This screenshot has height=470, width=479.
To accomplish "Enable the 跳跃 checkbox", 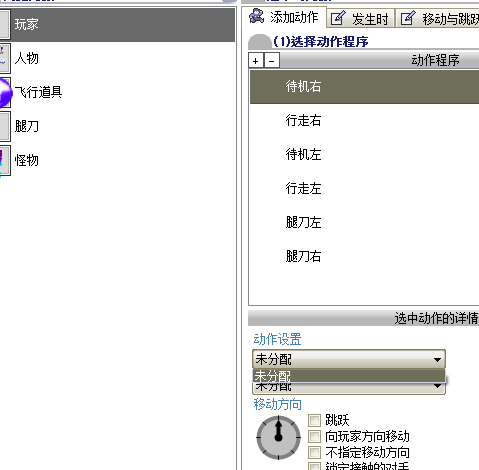I will point(314,420).
